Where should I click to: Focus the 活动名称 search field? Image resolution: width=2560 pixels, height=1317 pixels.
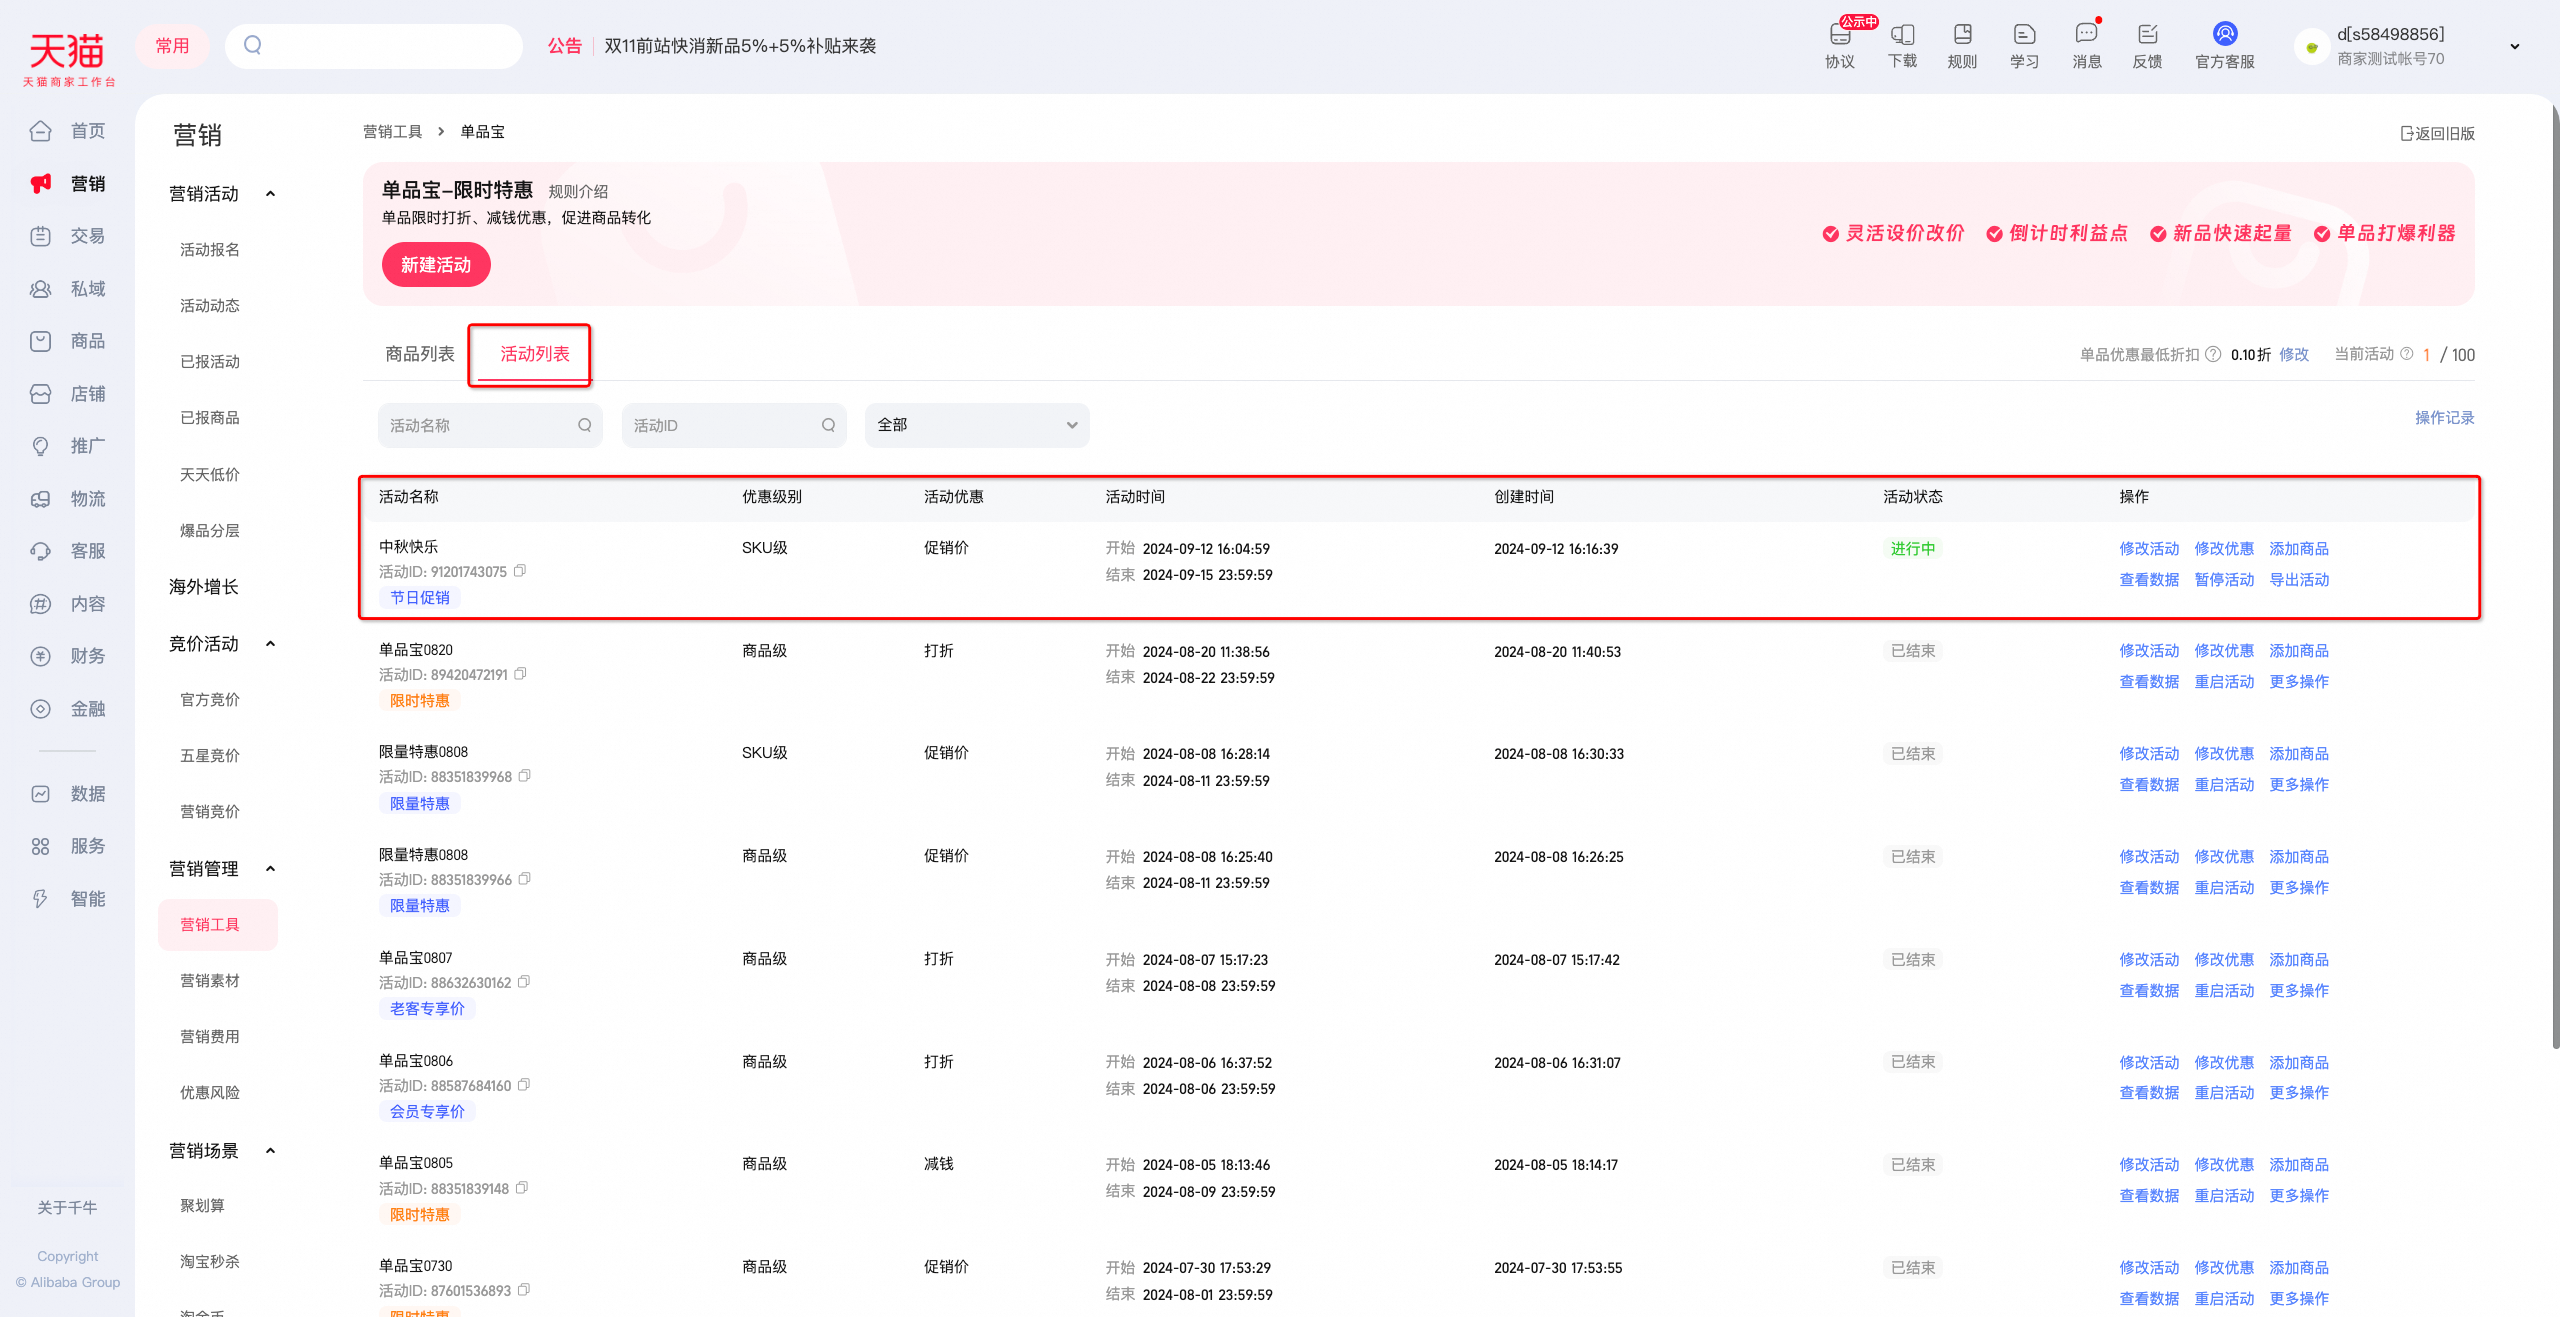tap(490, 425)
